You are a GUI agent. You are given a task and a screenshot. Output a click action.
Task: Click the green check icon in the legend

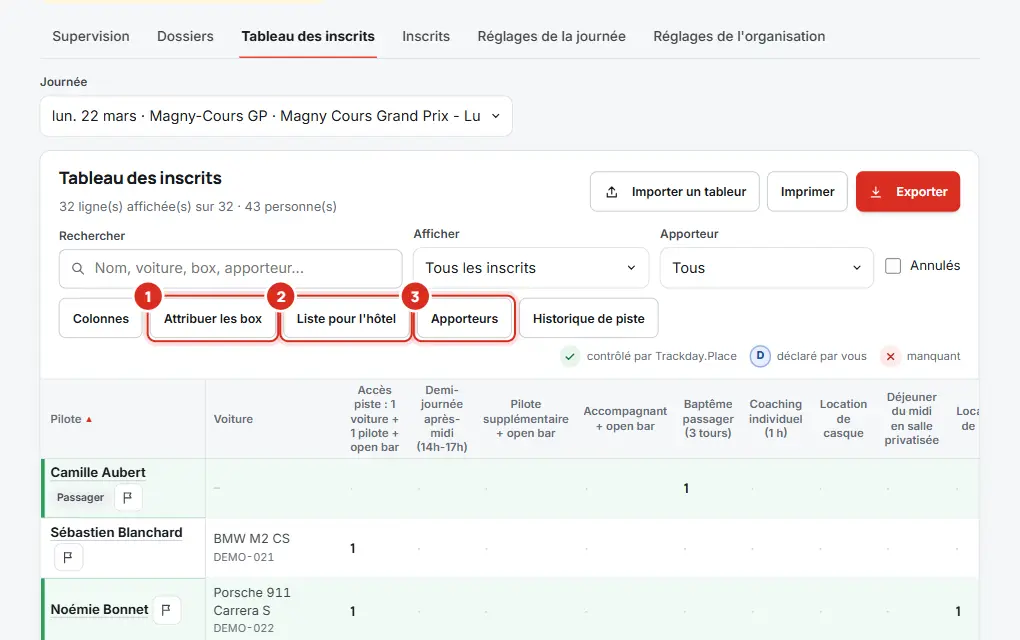(x=570, y=356)
